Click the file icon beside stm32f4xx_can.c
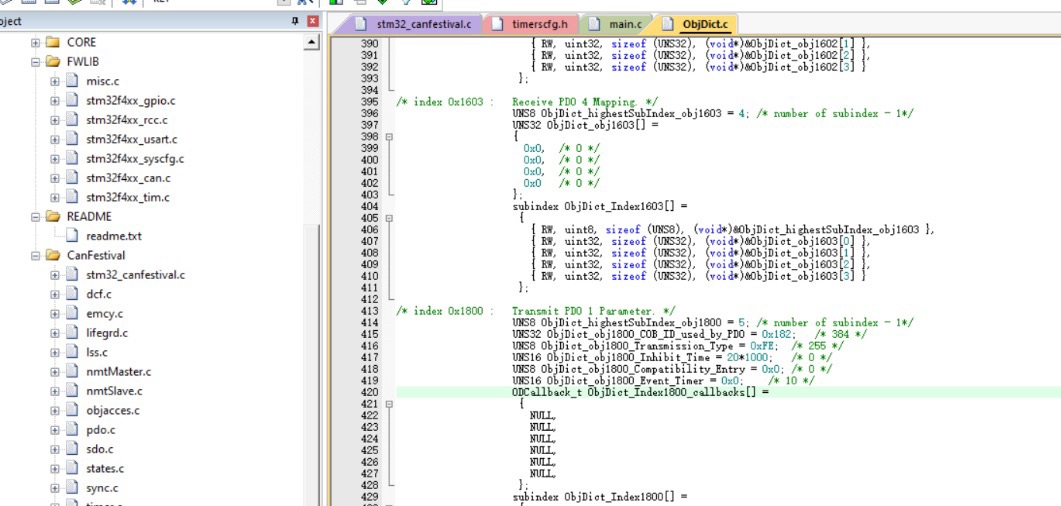 (x=72, y=178)
